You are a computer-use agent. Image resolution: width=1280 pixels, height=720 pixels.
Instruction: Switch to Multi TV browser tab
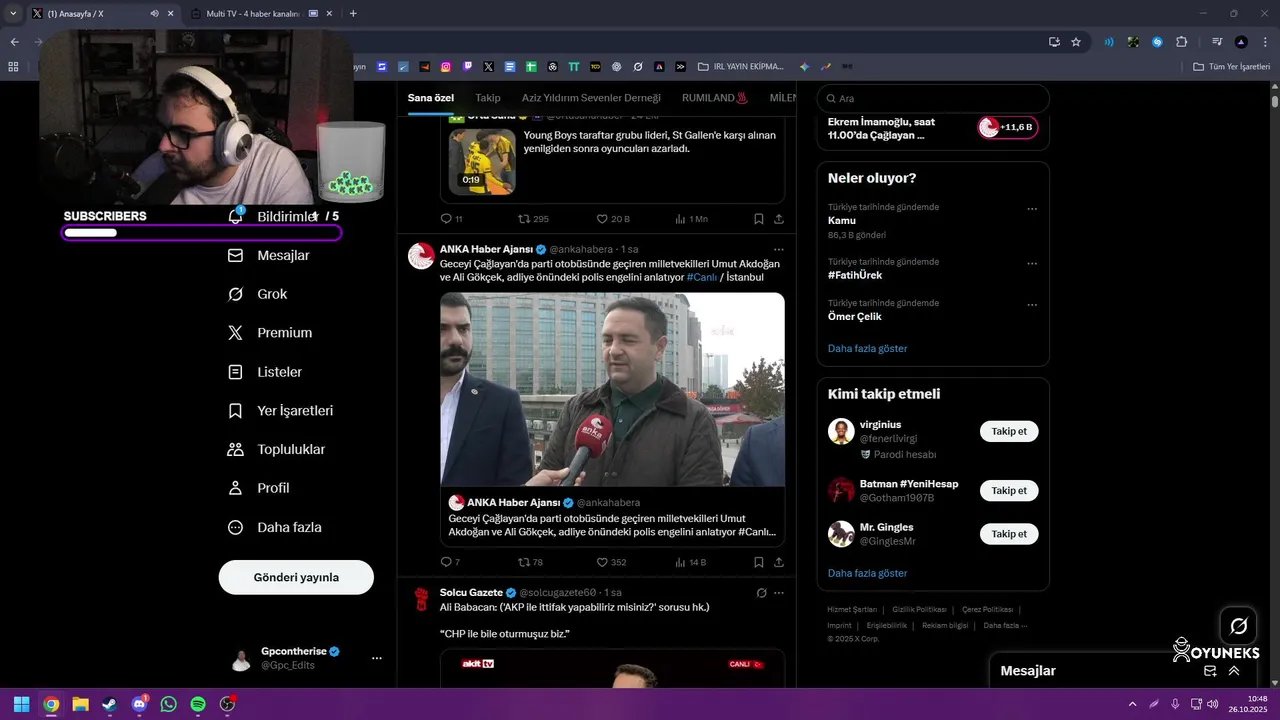pyautogui.click(x=253, y=14)
